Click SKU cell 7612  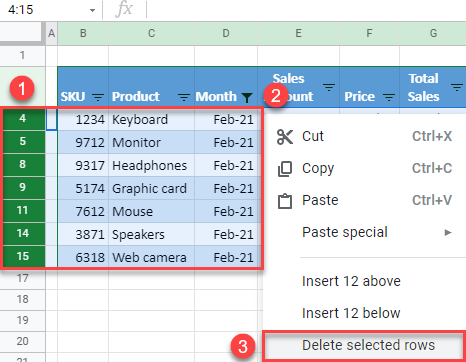(83, 211)
